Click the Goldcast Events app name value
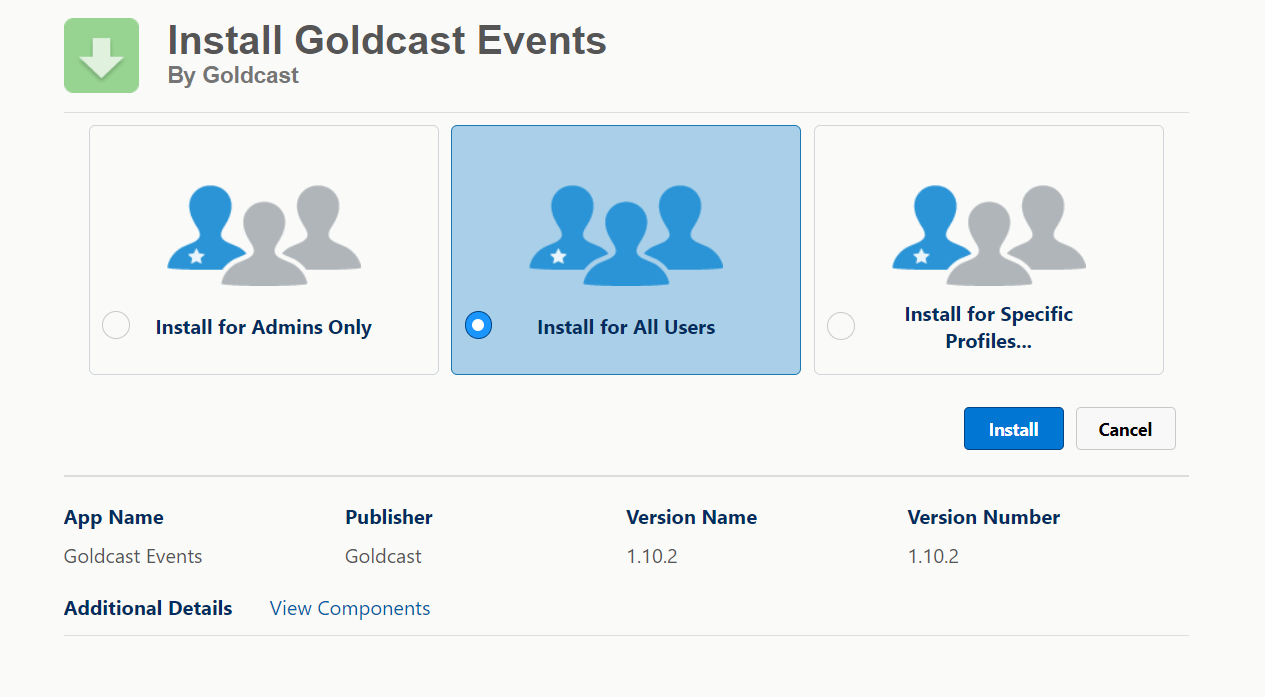The width and height of the screenshot is (1265, 697). tap(132, 556)
